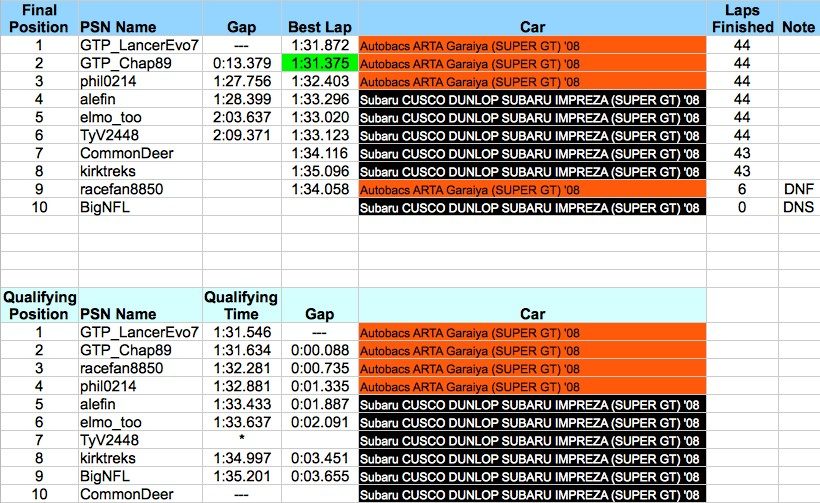Click the 'DNS' note cell
Screen dimensions: 820x503
coord(799,207)
